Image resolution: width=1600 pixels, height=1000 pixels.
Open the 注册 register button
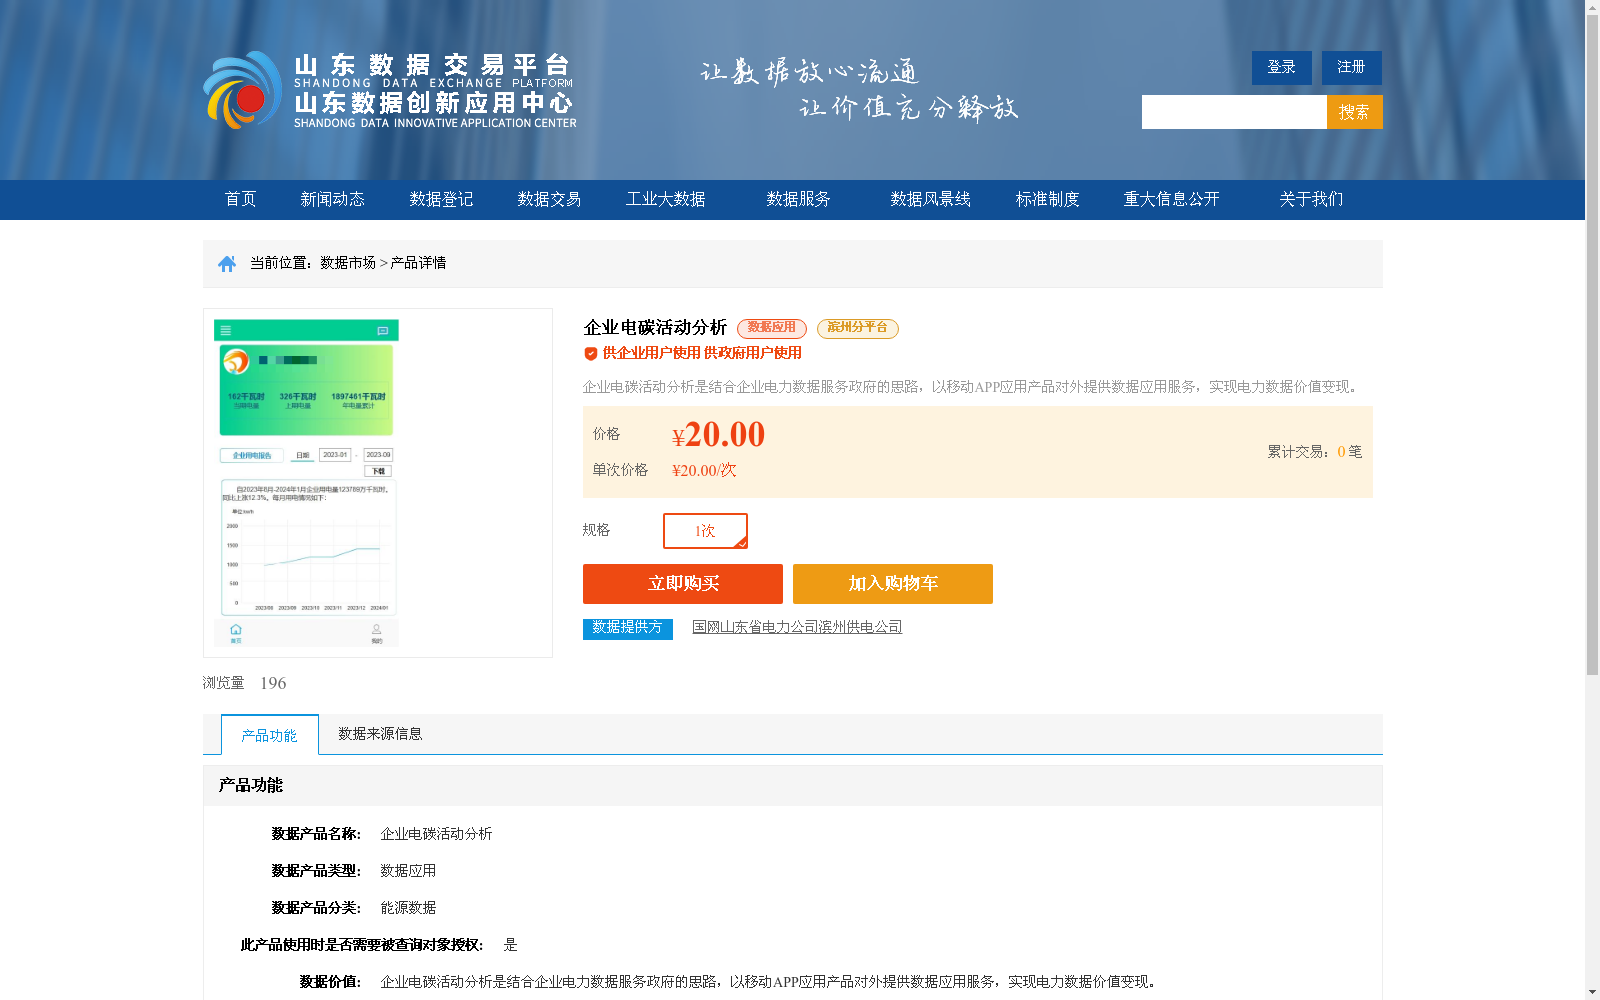coord(1352,68)
